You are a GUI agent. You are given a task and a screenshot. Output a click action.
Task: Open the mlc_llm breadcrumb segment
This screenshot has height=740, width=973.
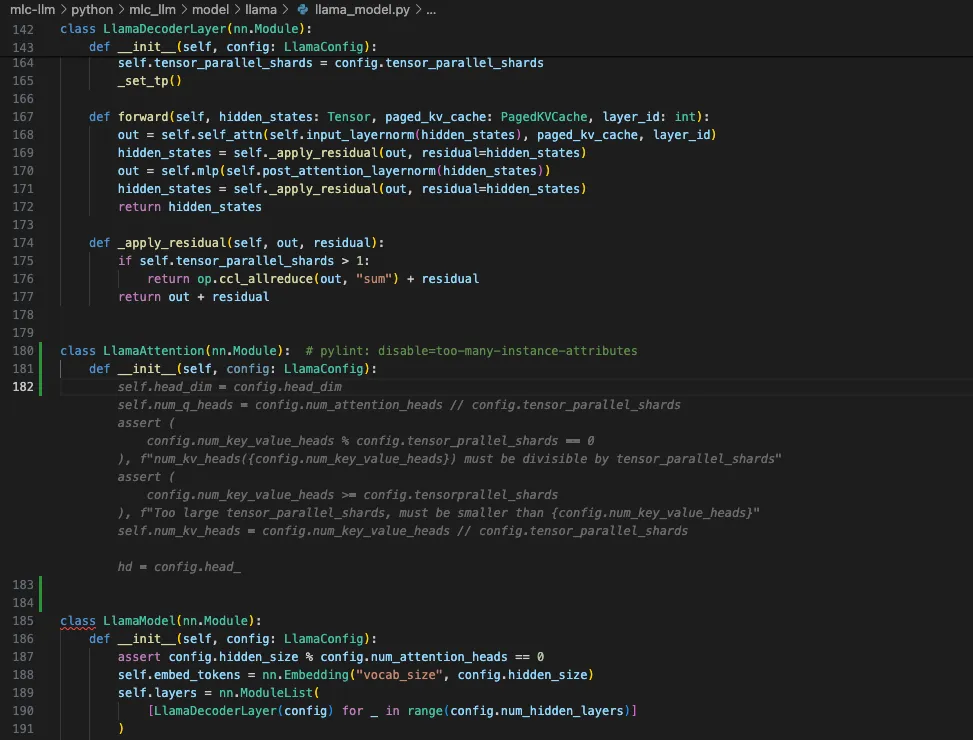(x=152, y=9)
